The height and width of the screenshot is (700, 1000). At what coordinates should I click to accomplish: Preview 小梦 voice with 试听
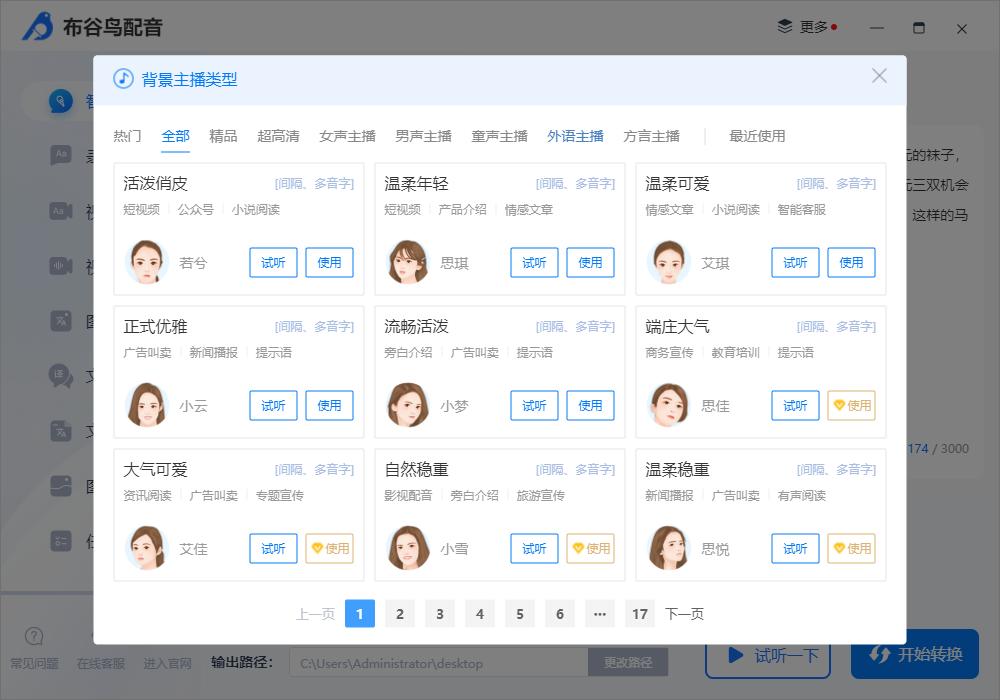534,405
